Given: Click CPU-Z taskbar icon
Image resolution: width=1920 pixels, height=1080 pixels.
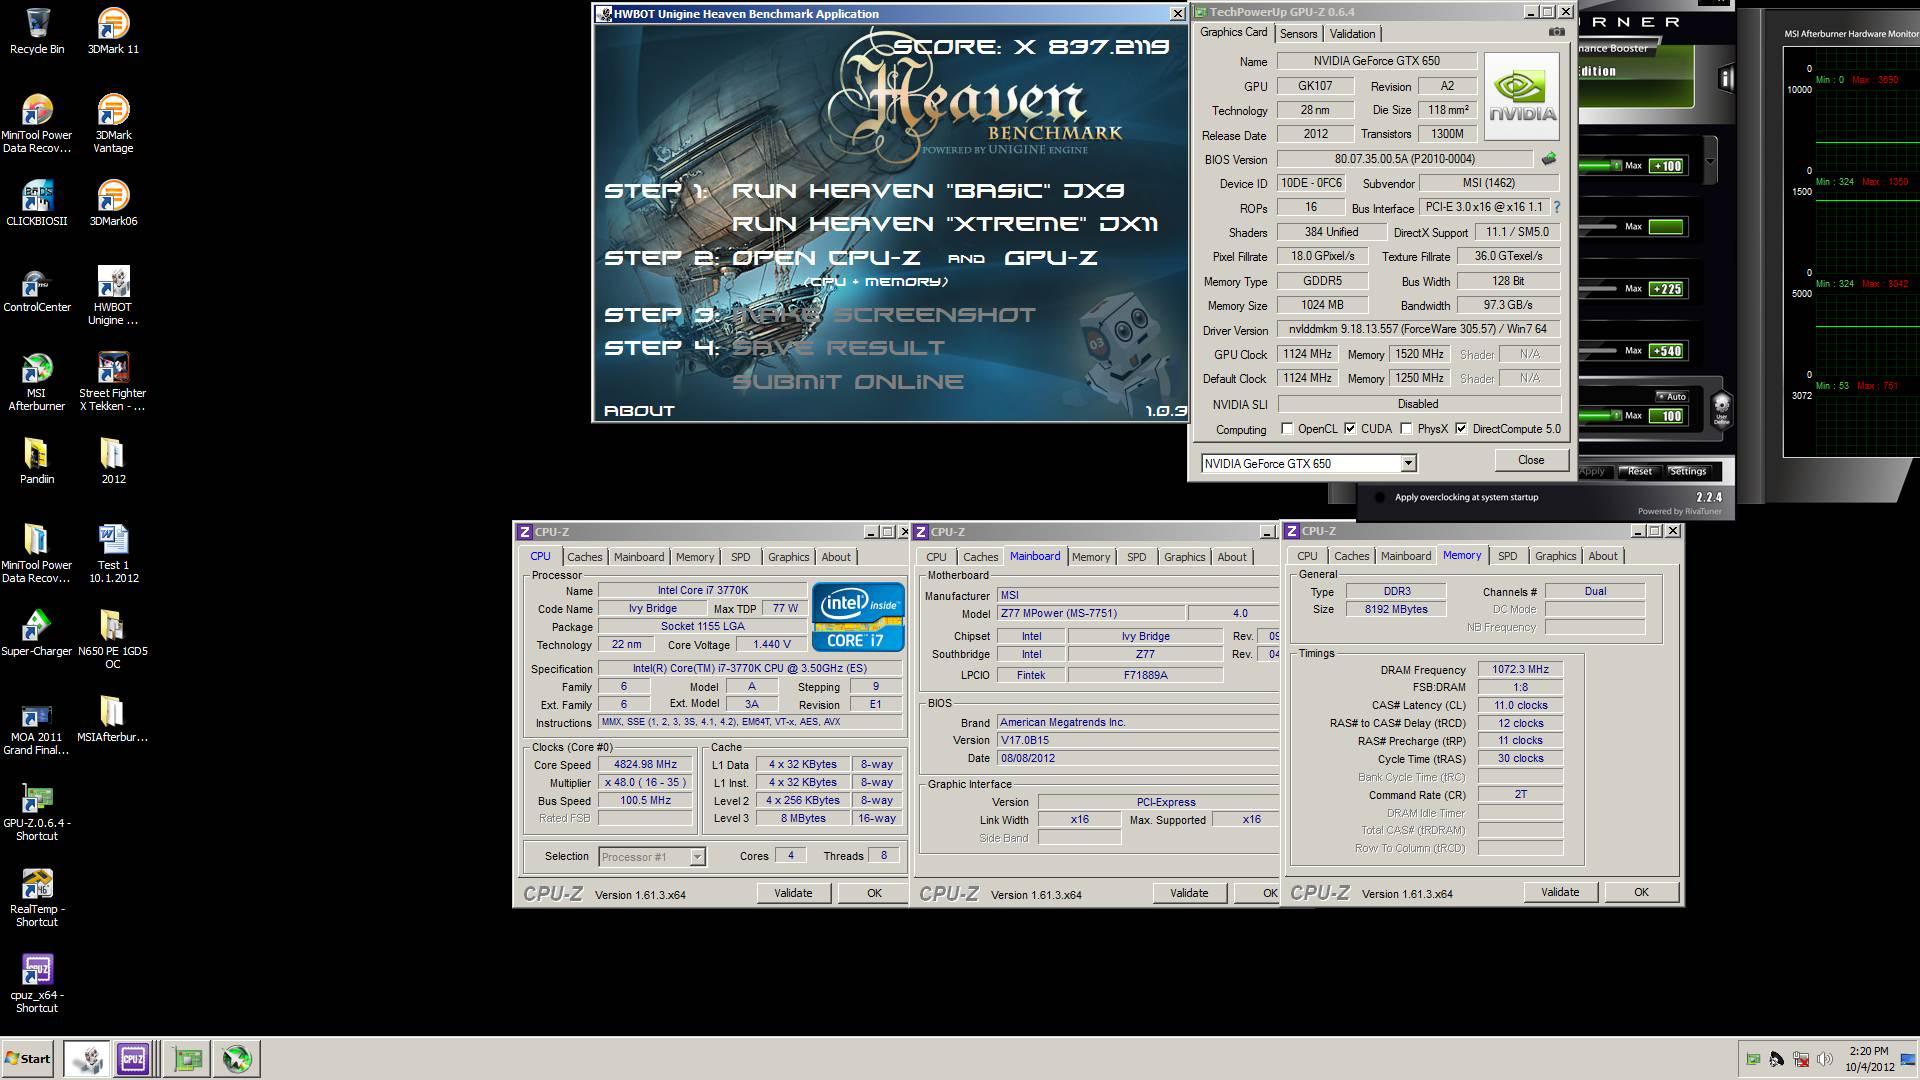Looking at the screenshot, I should (133, 1059).
